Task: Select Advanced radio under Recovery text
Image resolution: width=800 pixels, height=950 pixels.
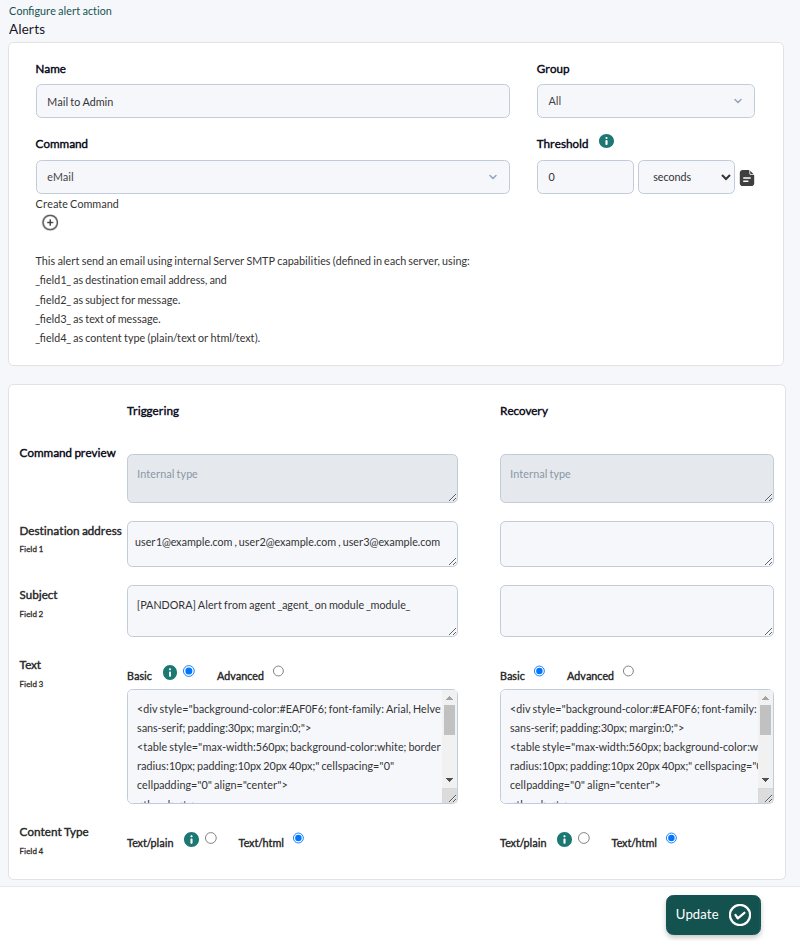Action: [628, 671]
